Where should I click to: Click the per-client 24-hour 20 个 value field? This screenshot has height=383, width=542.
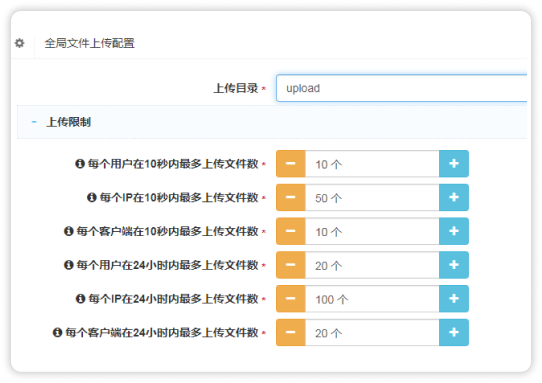(372, 333)
